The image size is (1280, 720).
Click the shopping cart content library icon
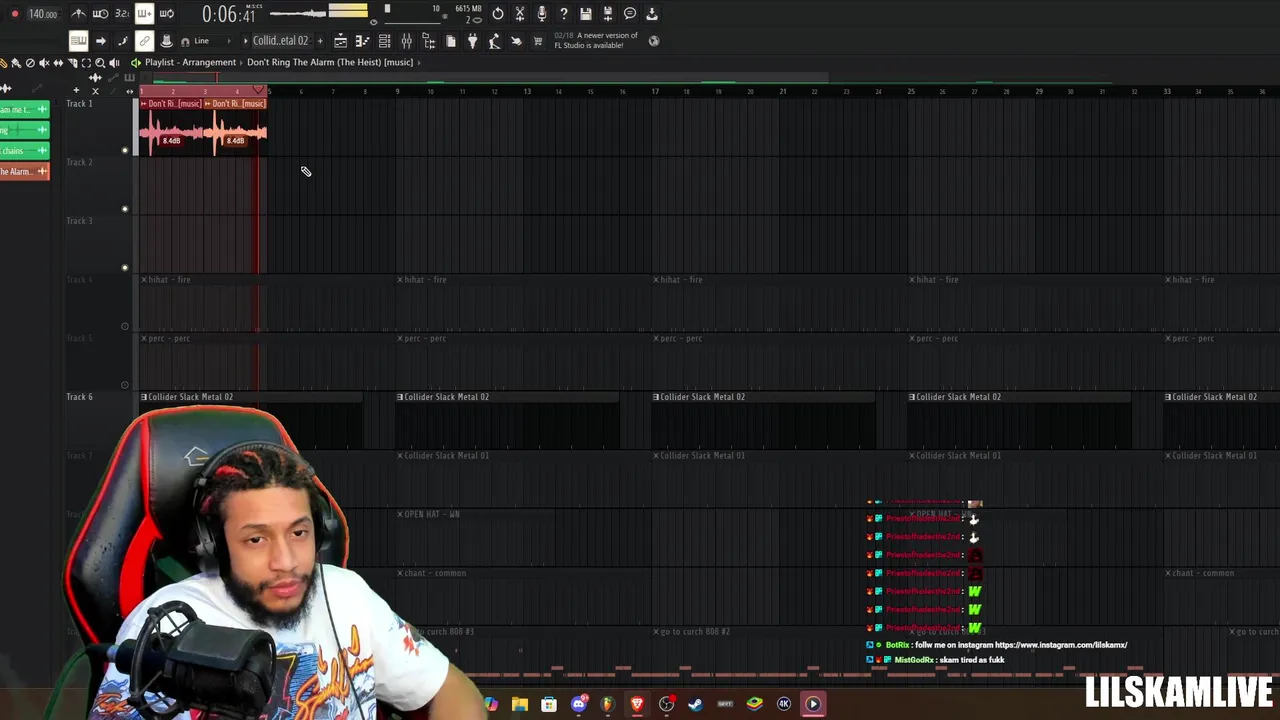(538, 41)
